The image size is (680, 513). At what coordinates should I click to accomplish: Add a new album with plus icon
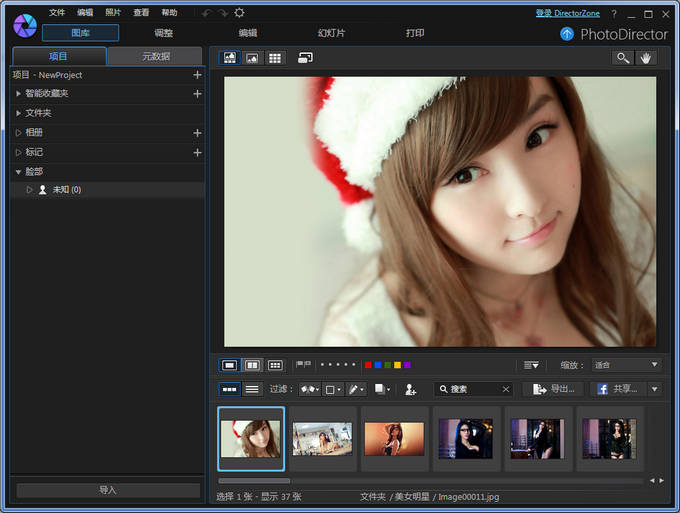click(197, 133)
